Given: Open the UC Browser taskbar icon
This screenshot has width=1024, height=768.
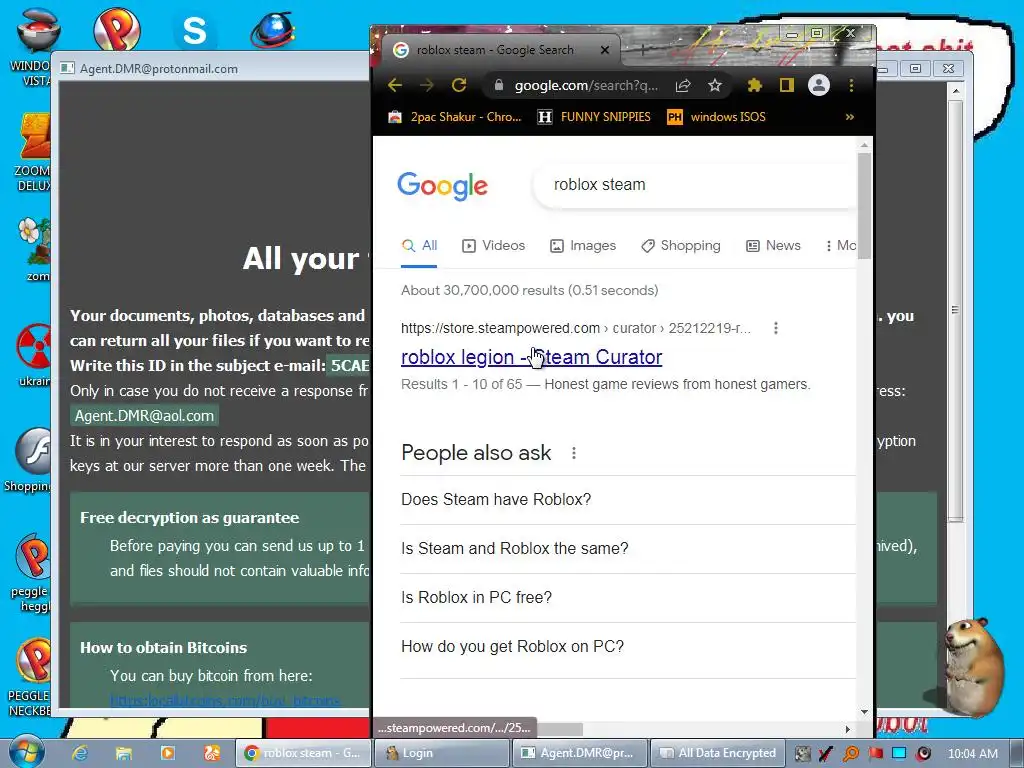Looking at the screenshot, I should 212,753.
